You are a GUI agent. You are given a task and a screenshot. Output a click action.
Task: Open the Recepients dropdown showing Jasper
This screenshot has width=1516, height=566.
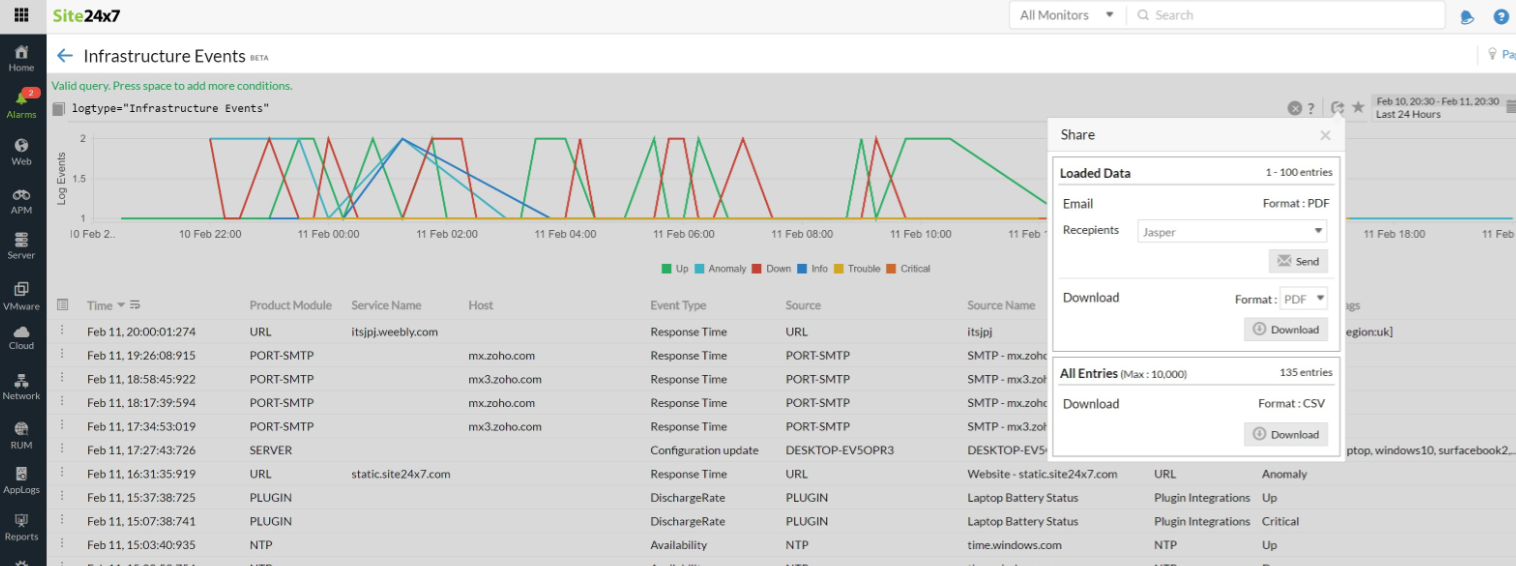pos(1232,231)
